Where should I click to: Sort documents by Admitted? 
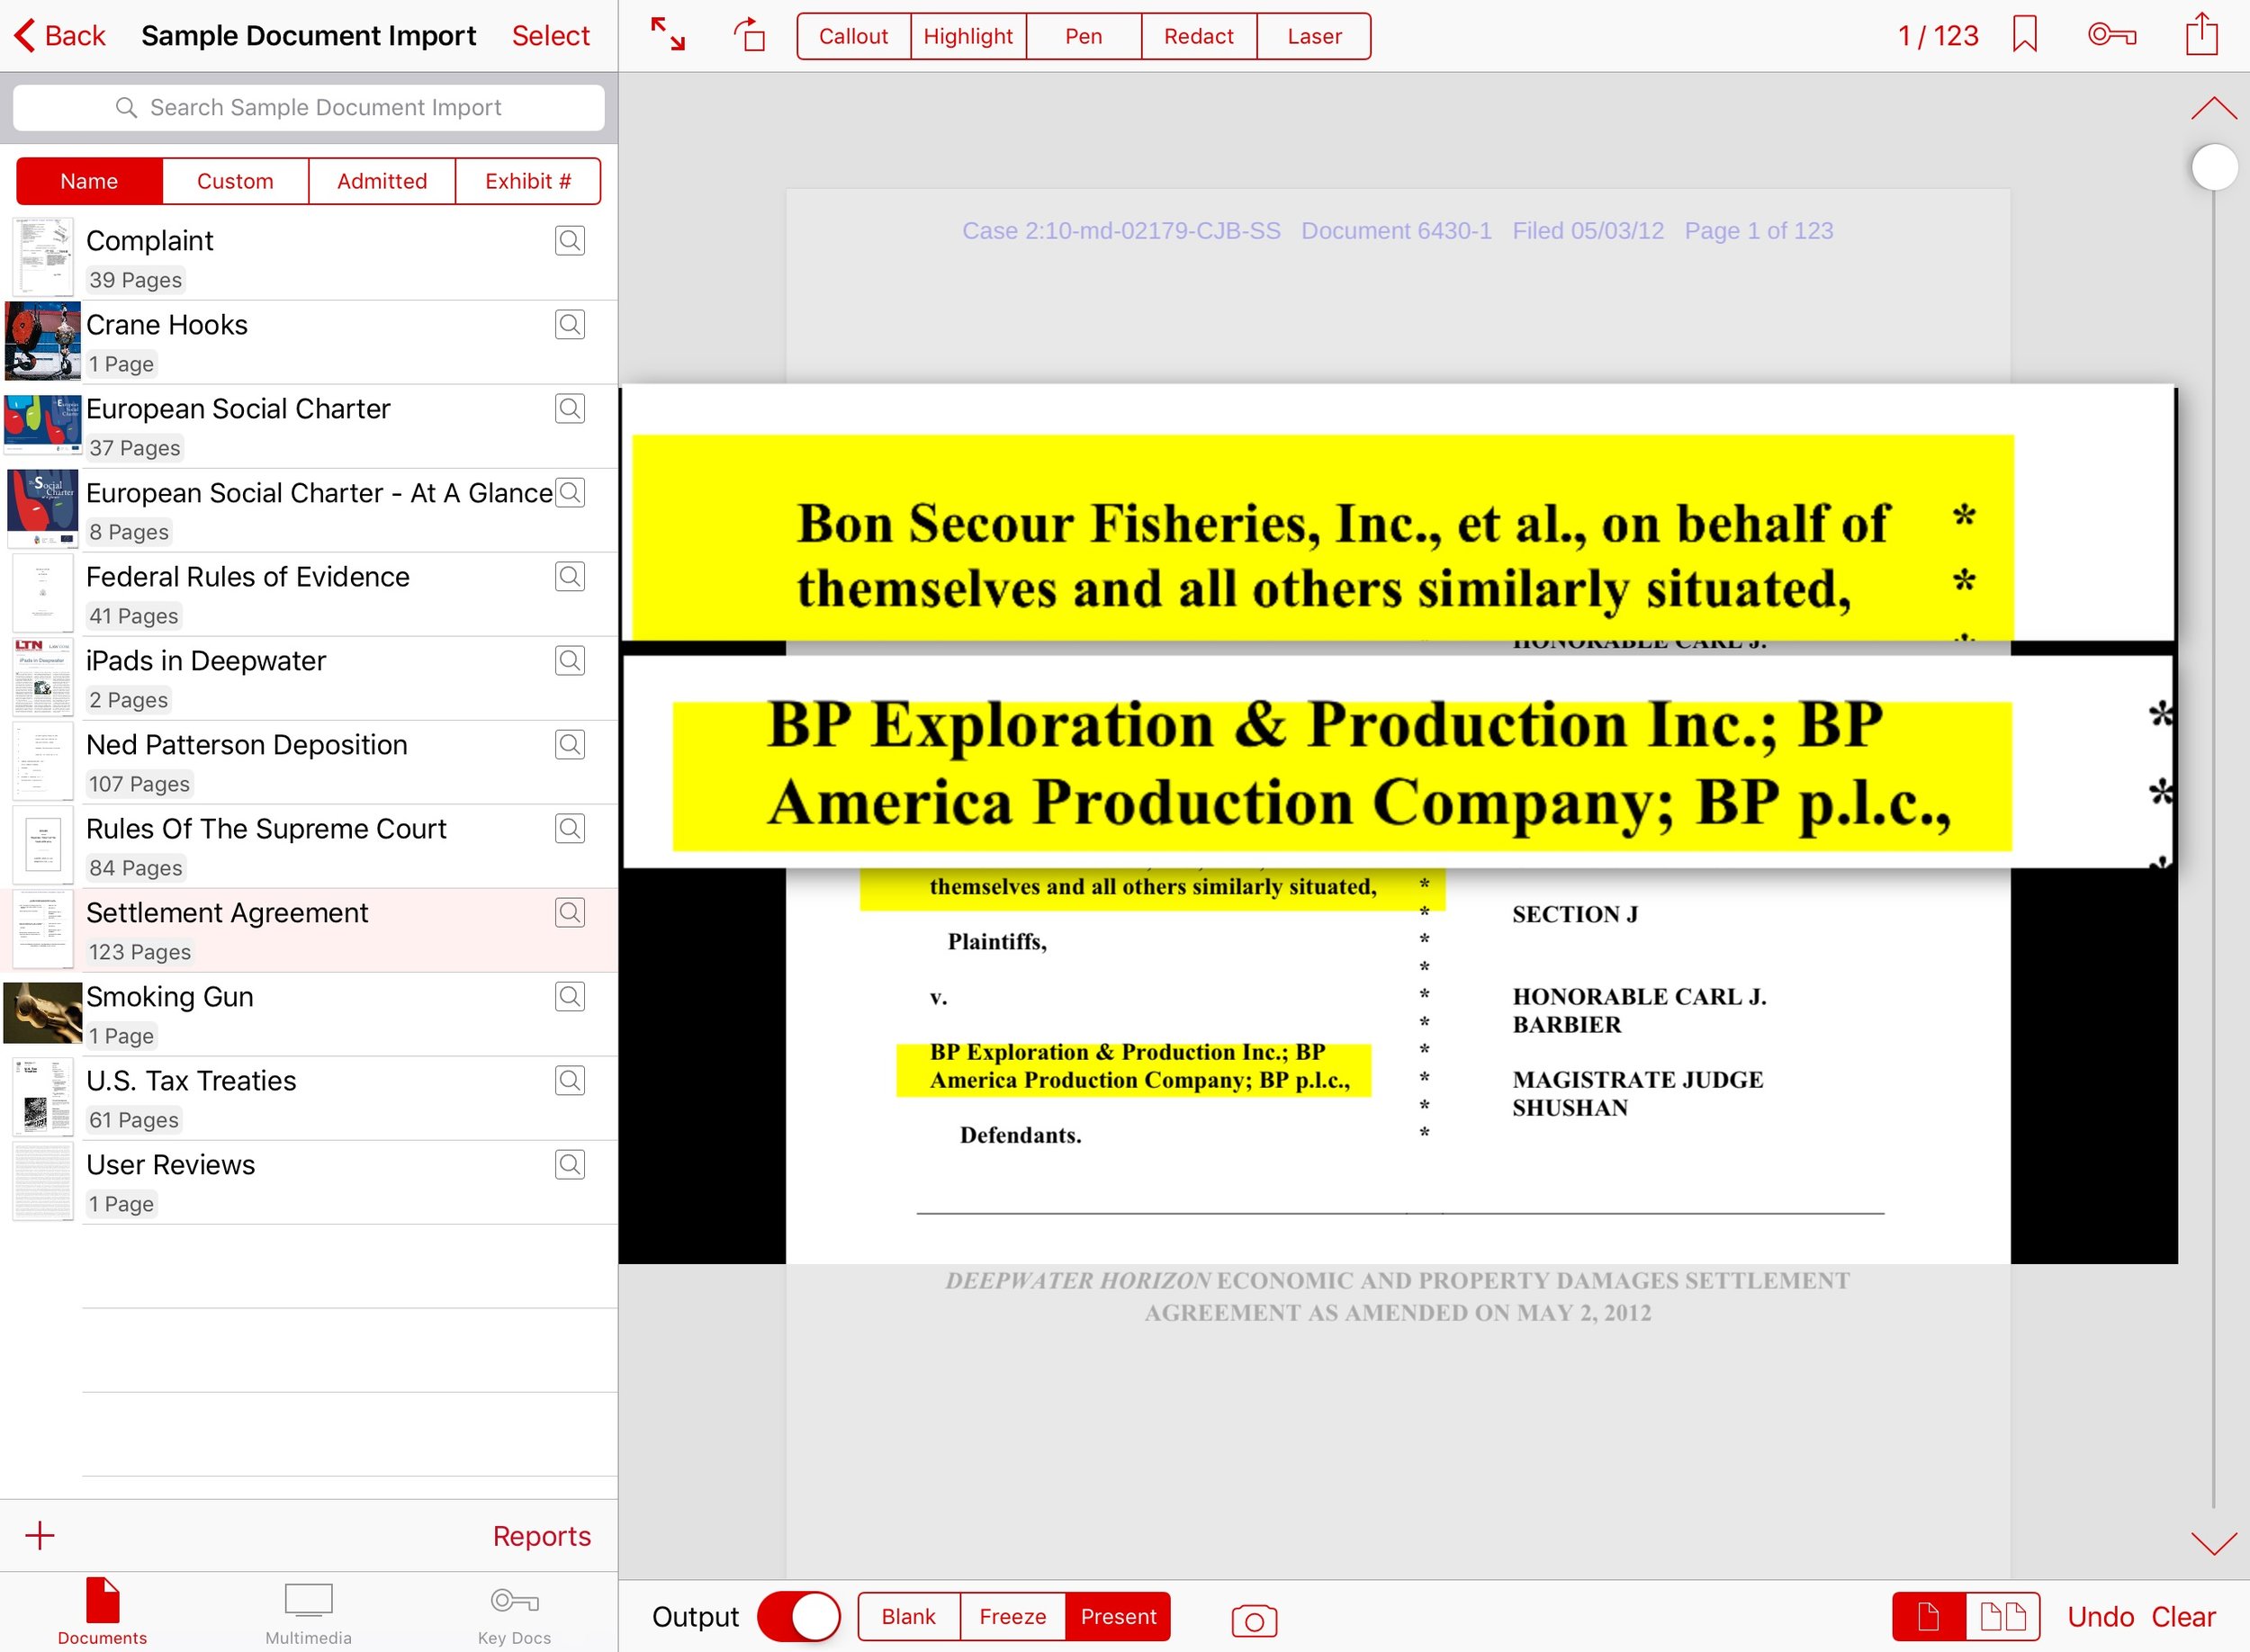(382, 181)
